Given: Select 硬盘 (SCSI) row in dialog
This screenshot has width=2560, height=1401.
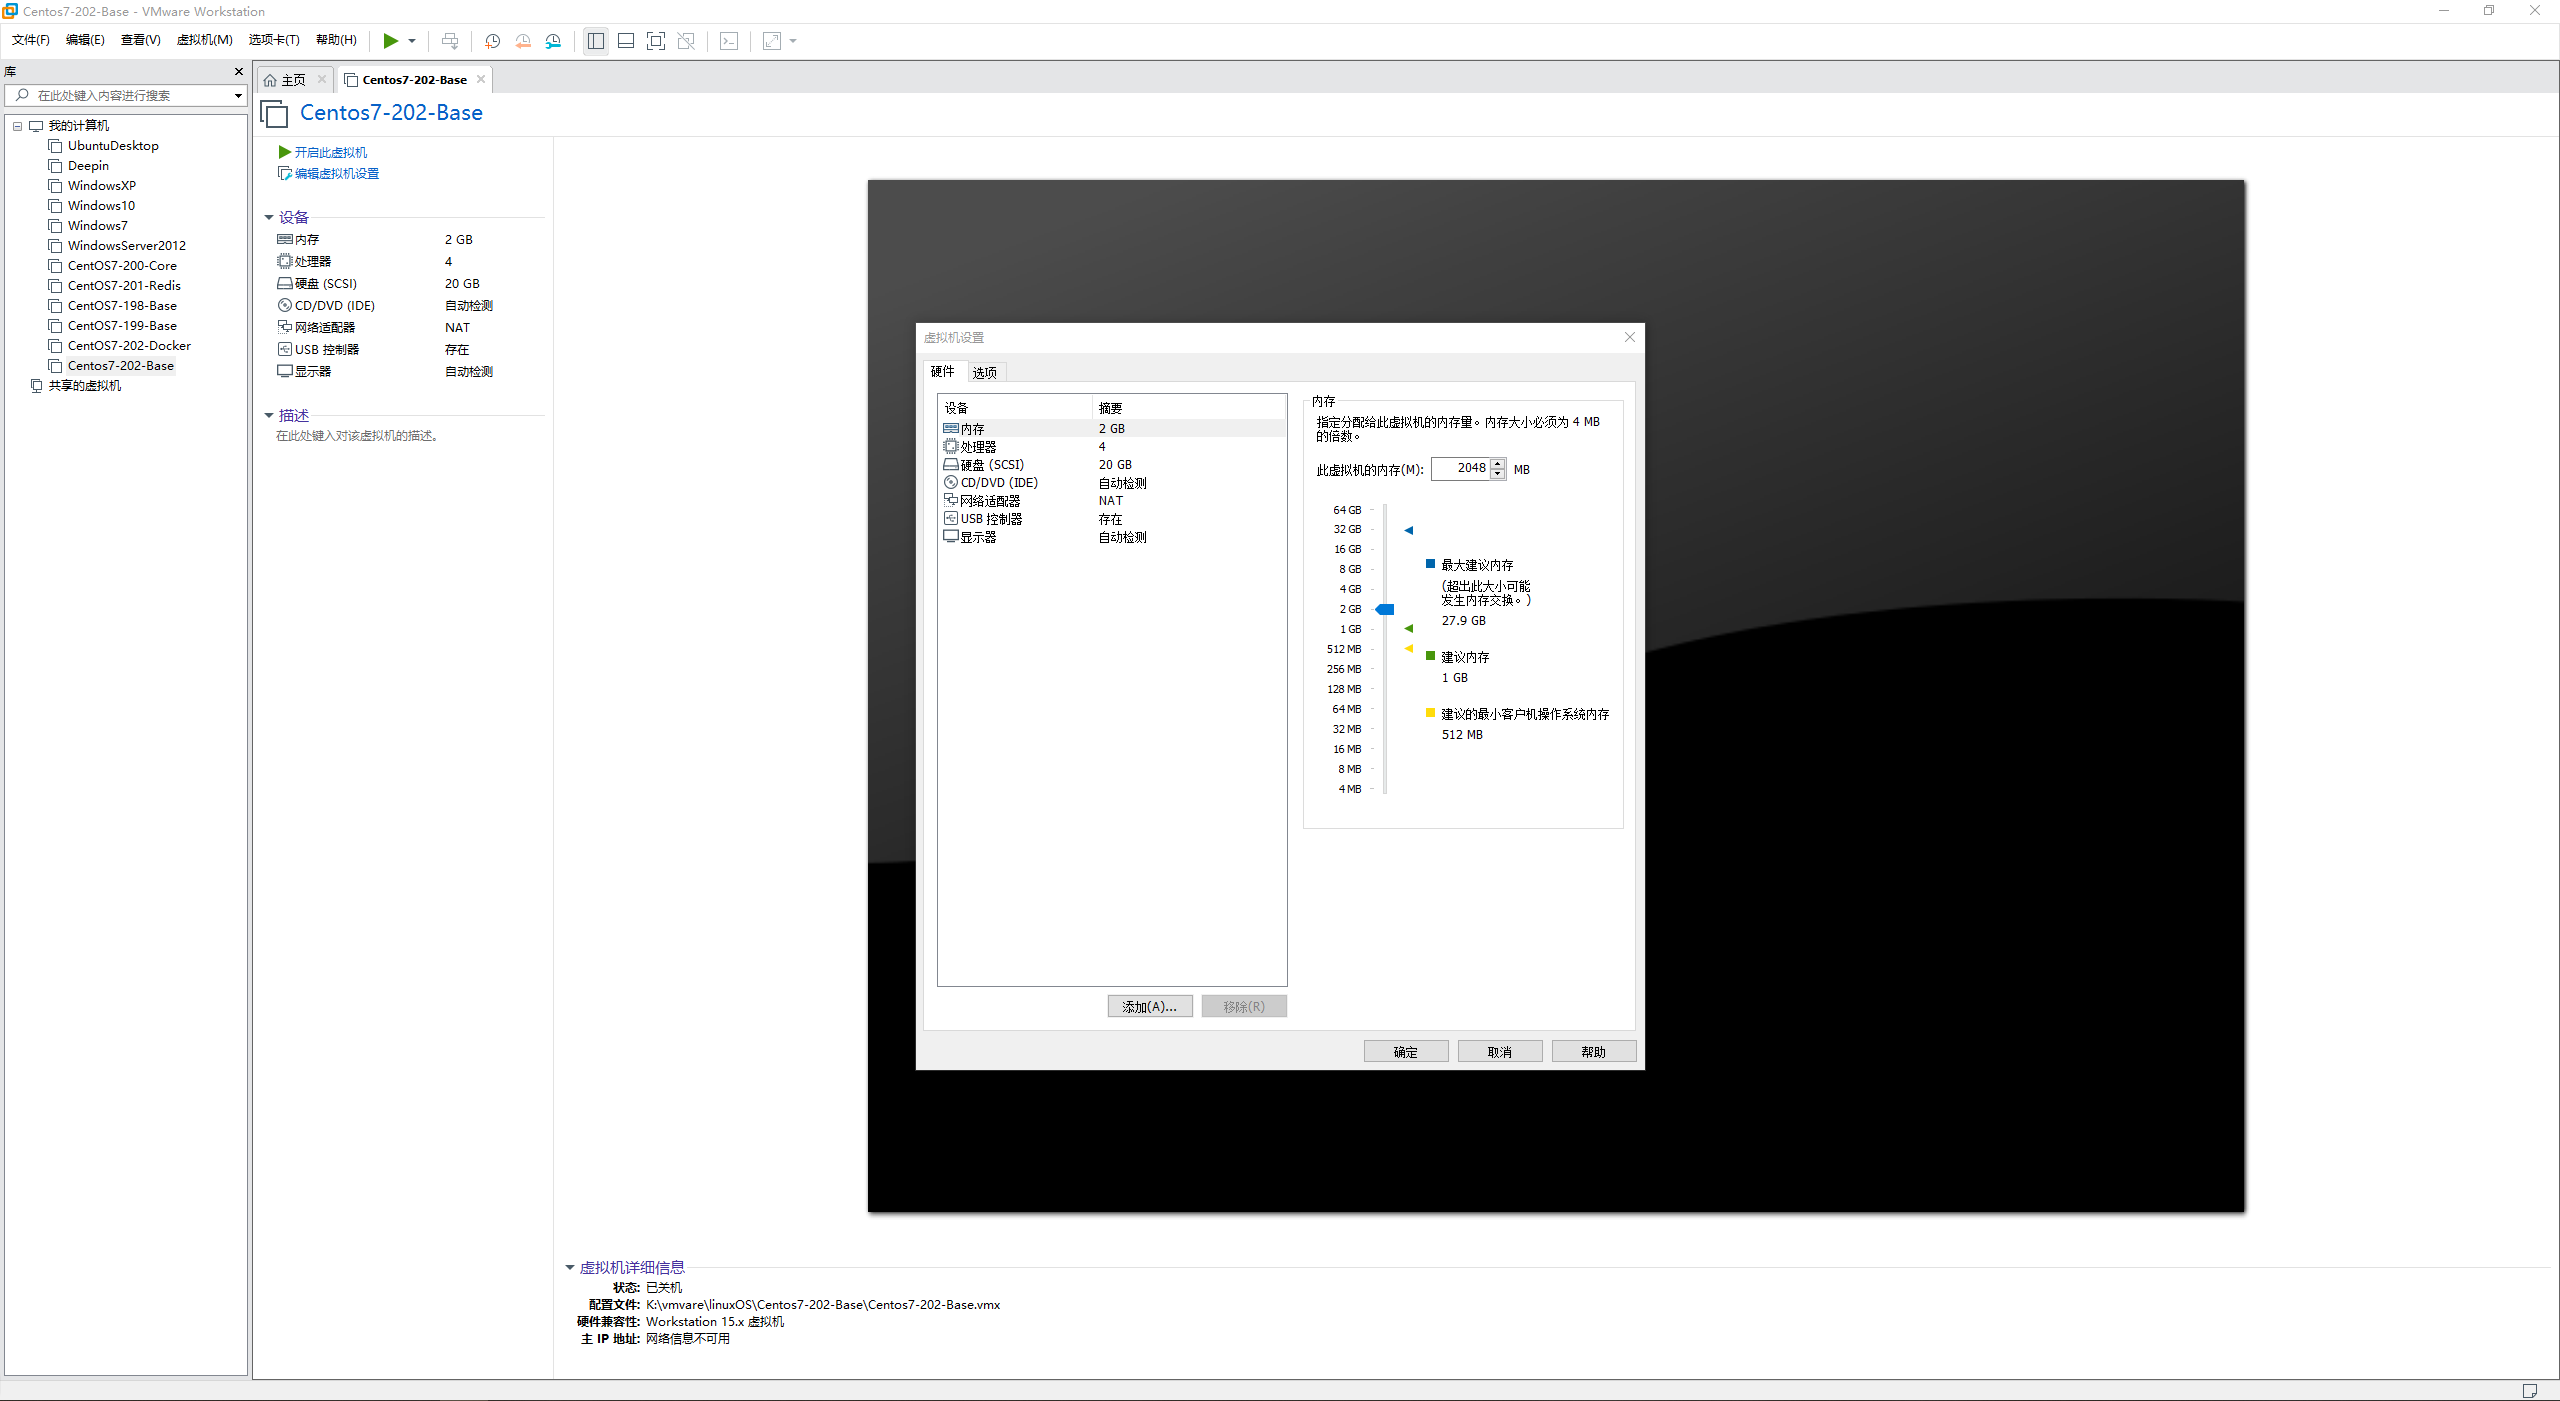Looking at the screenshot, I should [1112, 464].
